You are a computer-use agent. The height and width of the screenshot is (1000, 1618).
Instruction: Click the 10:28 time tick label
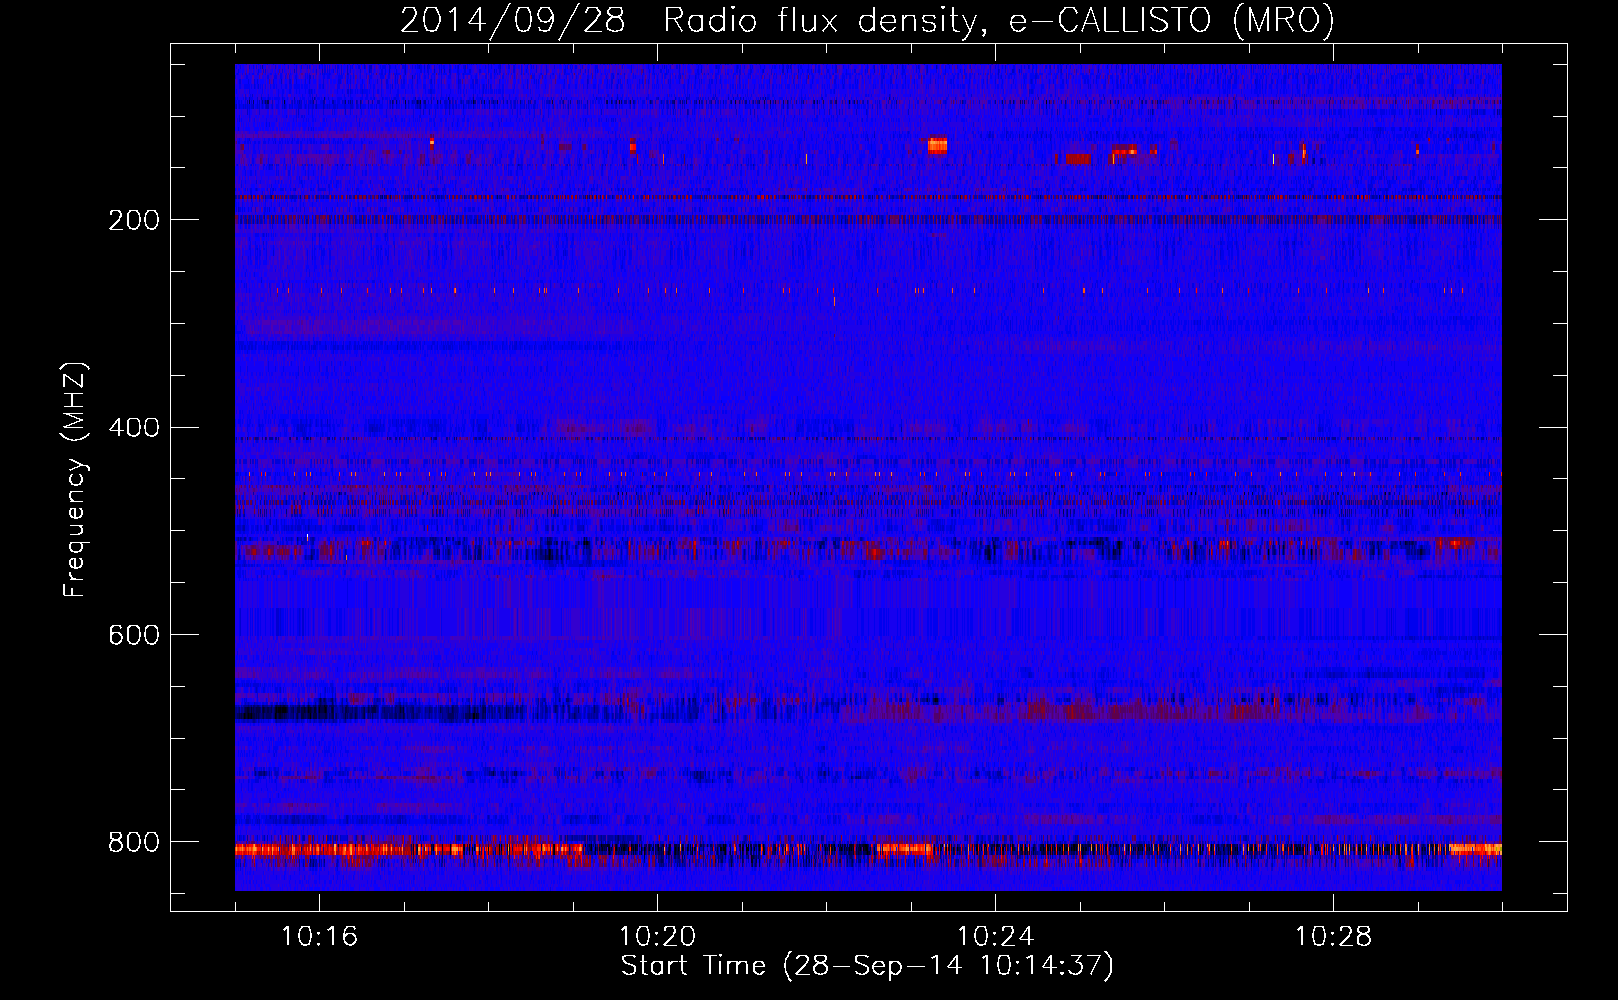click(1333, 936)
